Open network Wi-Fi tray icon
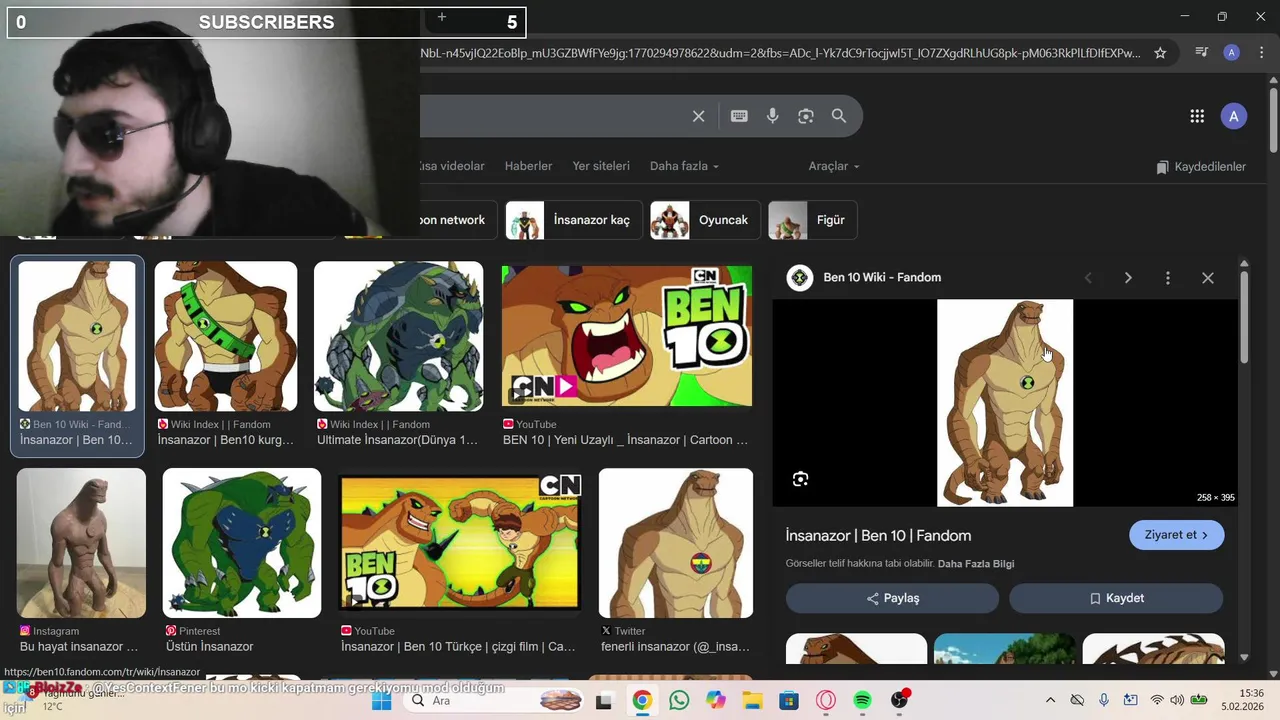Image resolution: width=1280 pixels, height=720 pixels. click(x=1157, y=701)
